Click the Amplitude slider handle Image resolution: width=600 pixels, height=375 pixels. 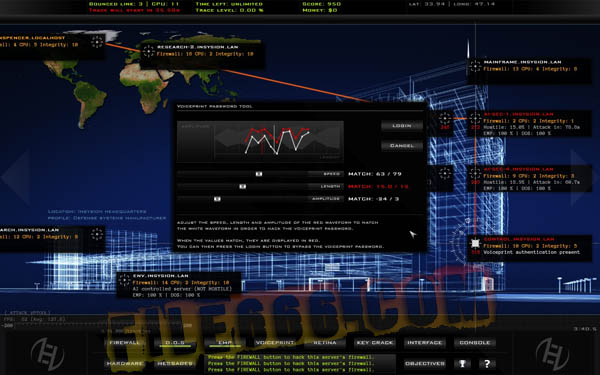pos(217,199)
